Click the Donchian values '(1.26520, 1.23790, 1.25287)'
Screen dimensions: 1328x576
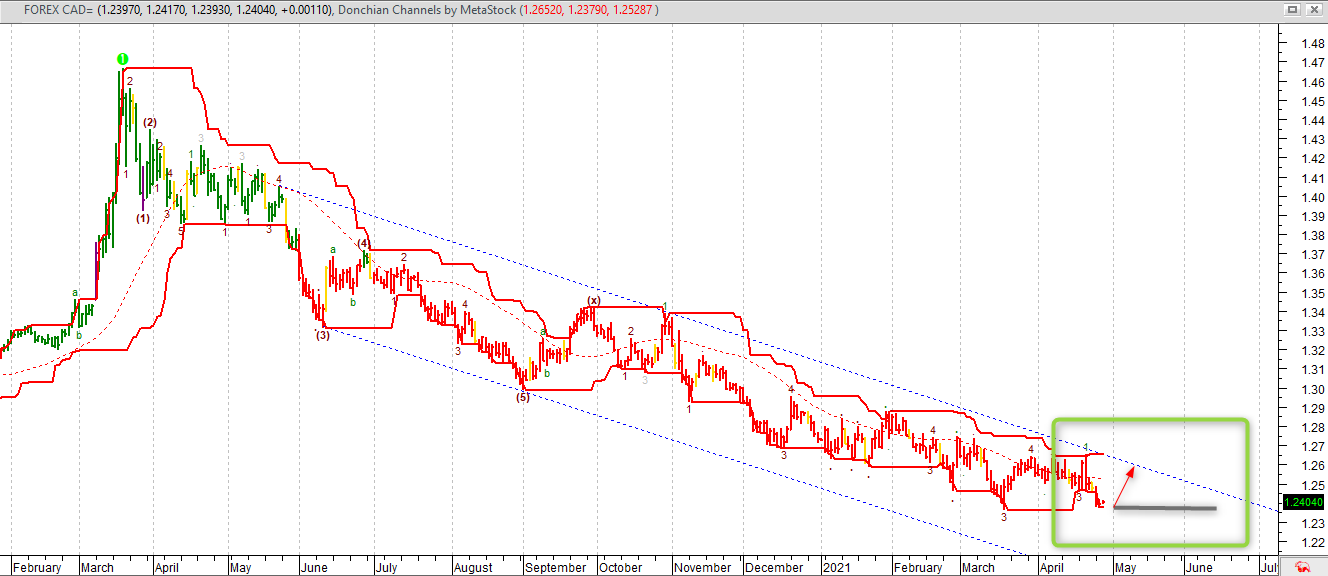(x=587, y=9)
